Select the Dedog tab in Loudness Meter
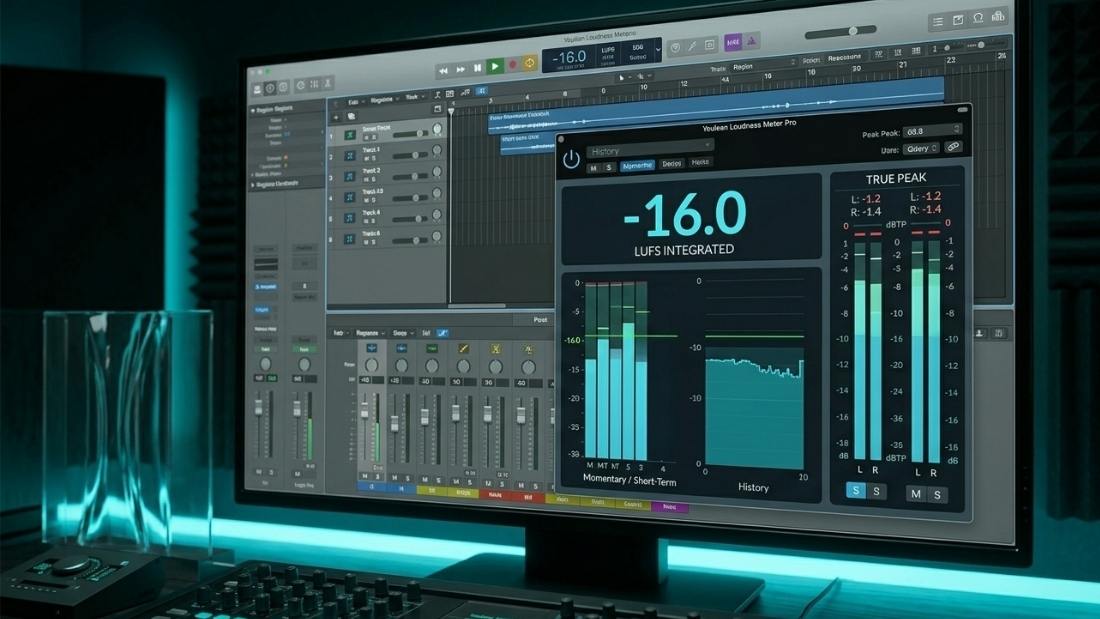The image size is (1100, 619). (x=672, y=164)
